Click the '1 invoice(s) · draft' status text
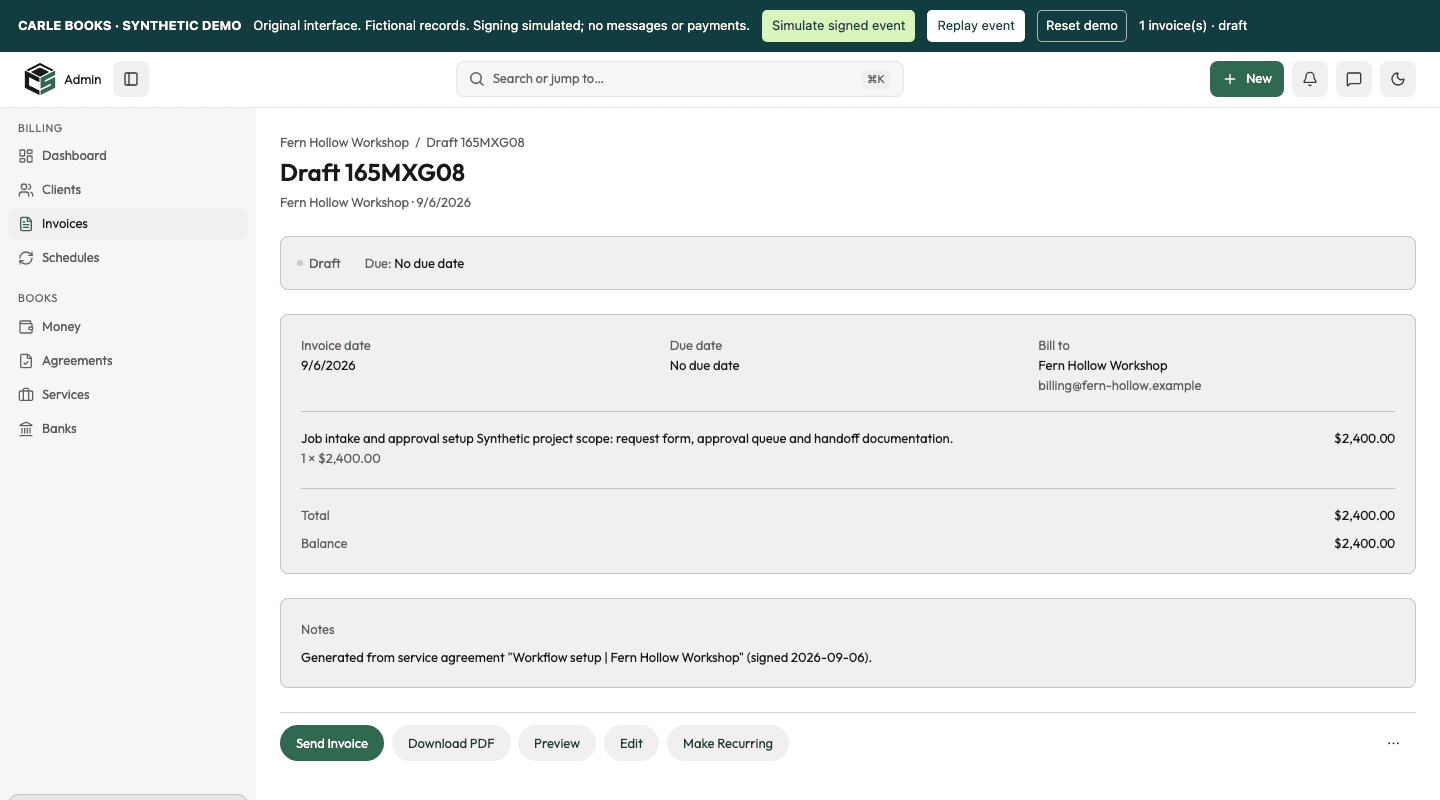The height and width of the screenshot is (800, 1440). [1193, 26]
